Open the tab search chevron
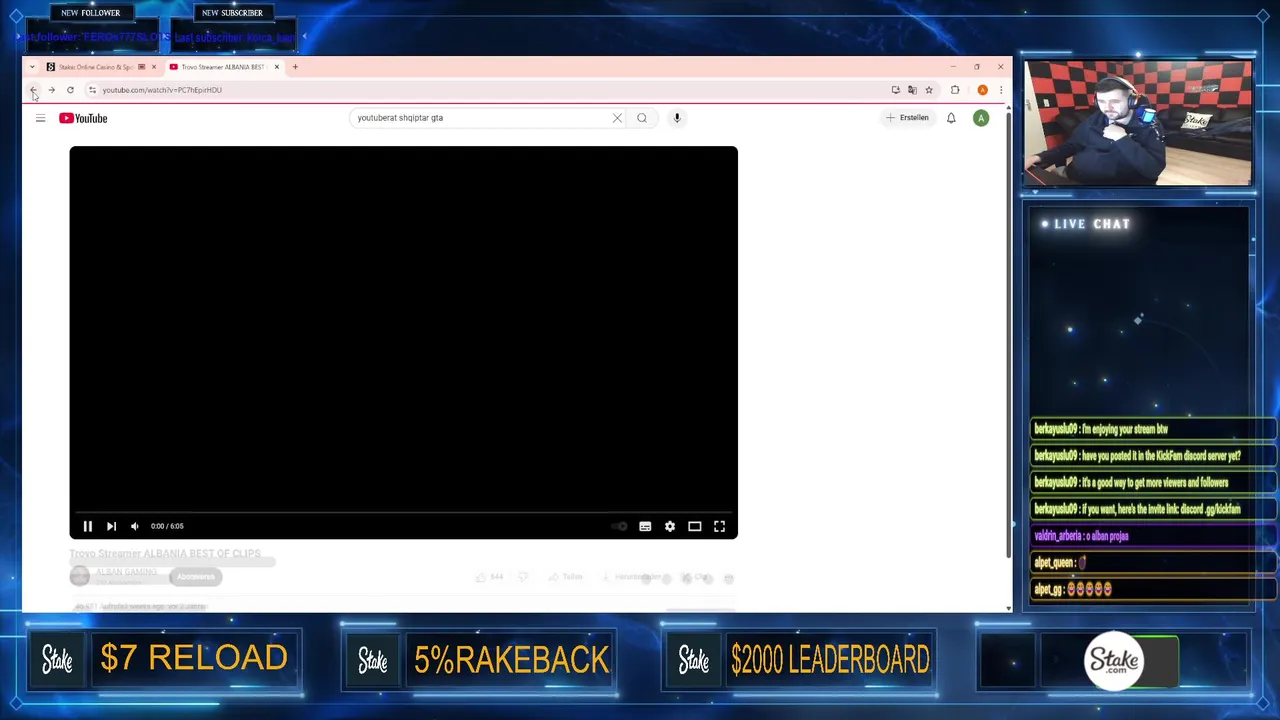This screenshot has height=720, width=1280. (x=32, y=67)
